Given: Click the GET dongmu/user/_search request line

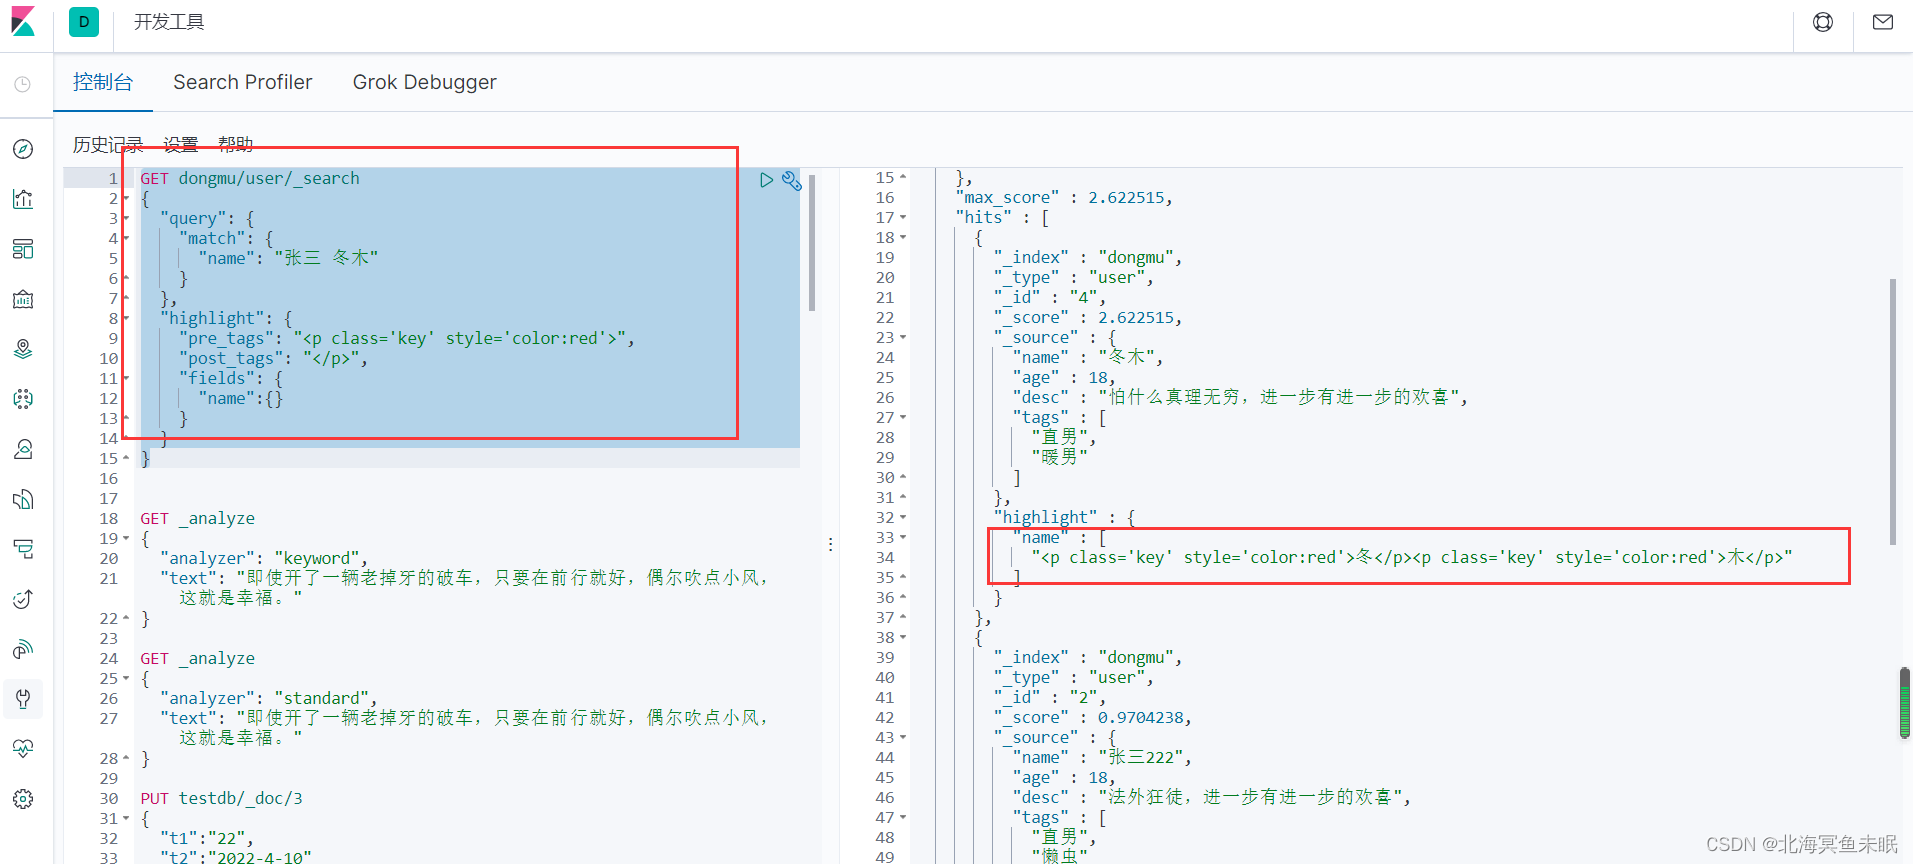Looking at the screenshot, I should coord(250,179).
